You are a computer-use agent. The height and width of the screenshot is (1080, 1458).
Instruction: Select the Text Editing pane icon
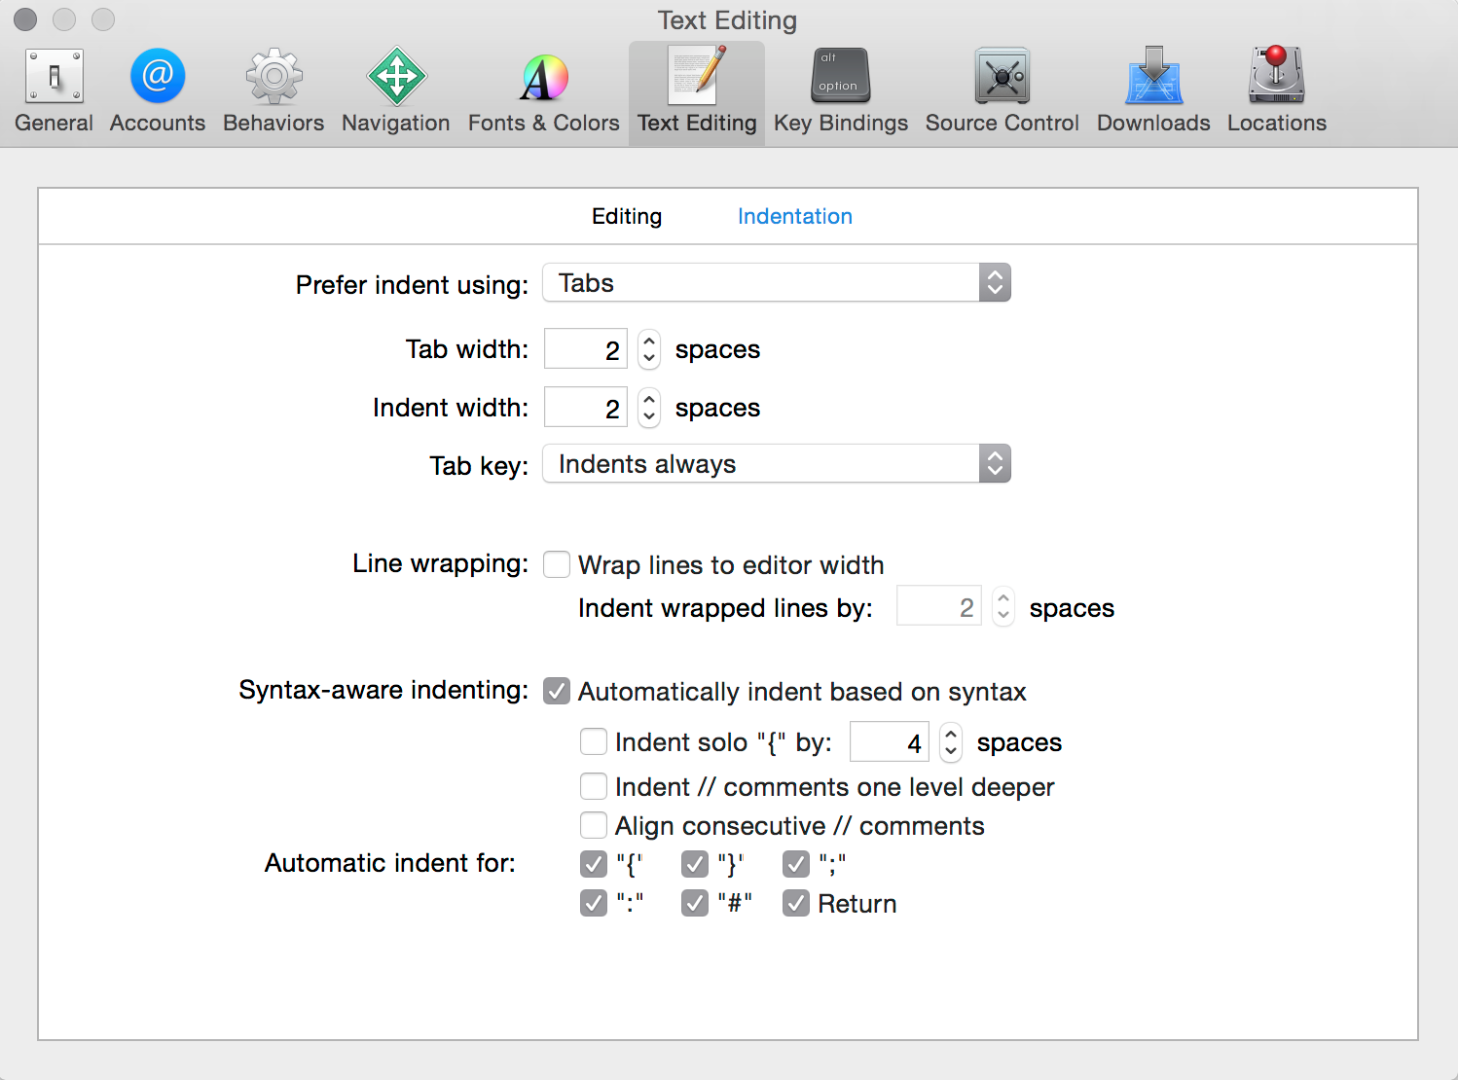tap(697, 76)
